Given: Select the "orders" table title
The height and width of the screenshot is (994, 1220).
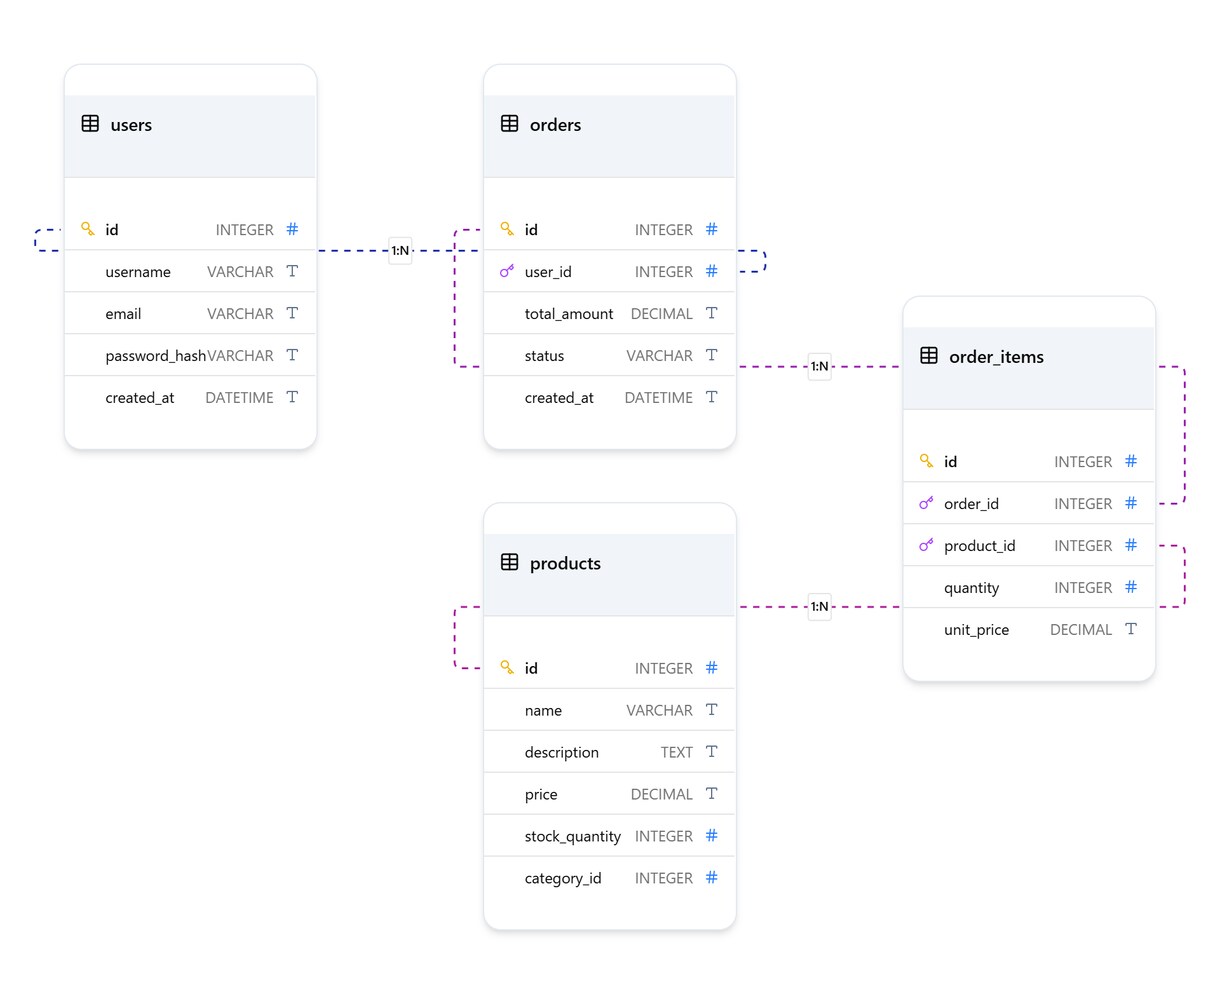Looking at the screenshot, I should pyautogui.click(x=555, y=125).
